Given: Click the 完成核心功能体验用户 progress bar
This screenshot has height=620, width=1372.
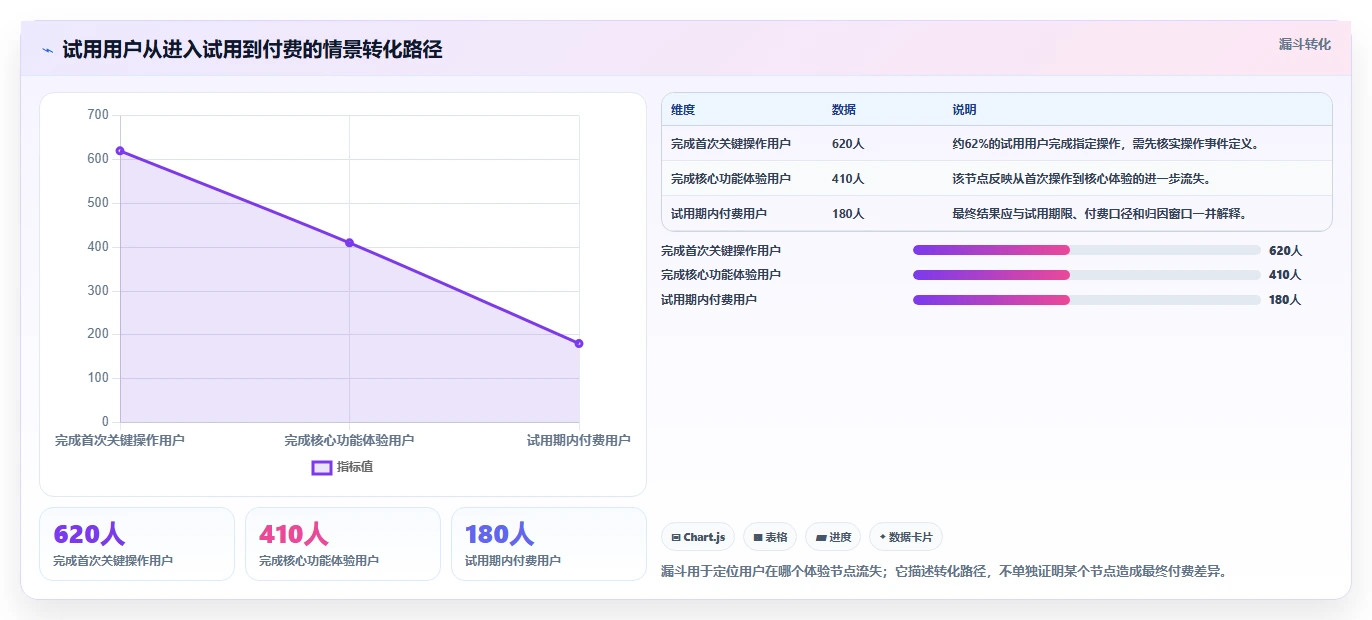Looking at the screenshot, I should pyautogui.click(x=1086, y=275).
